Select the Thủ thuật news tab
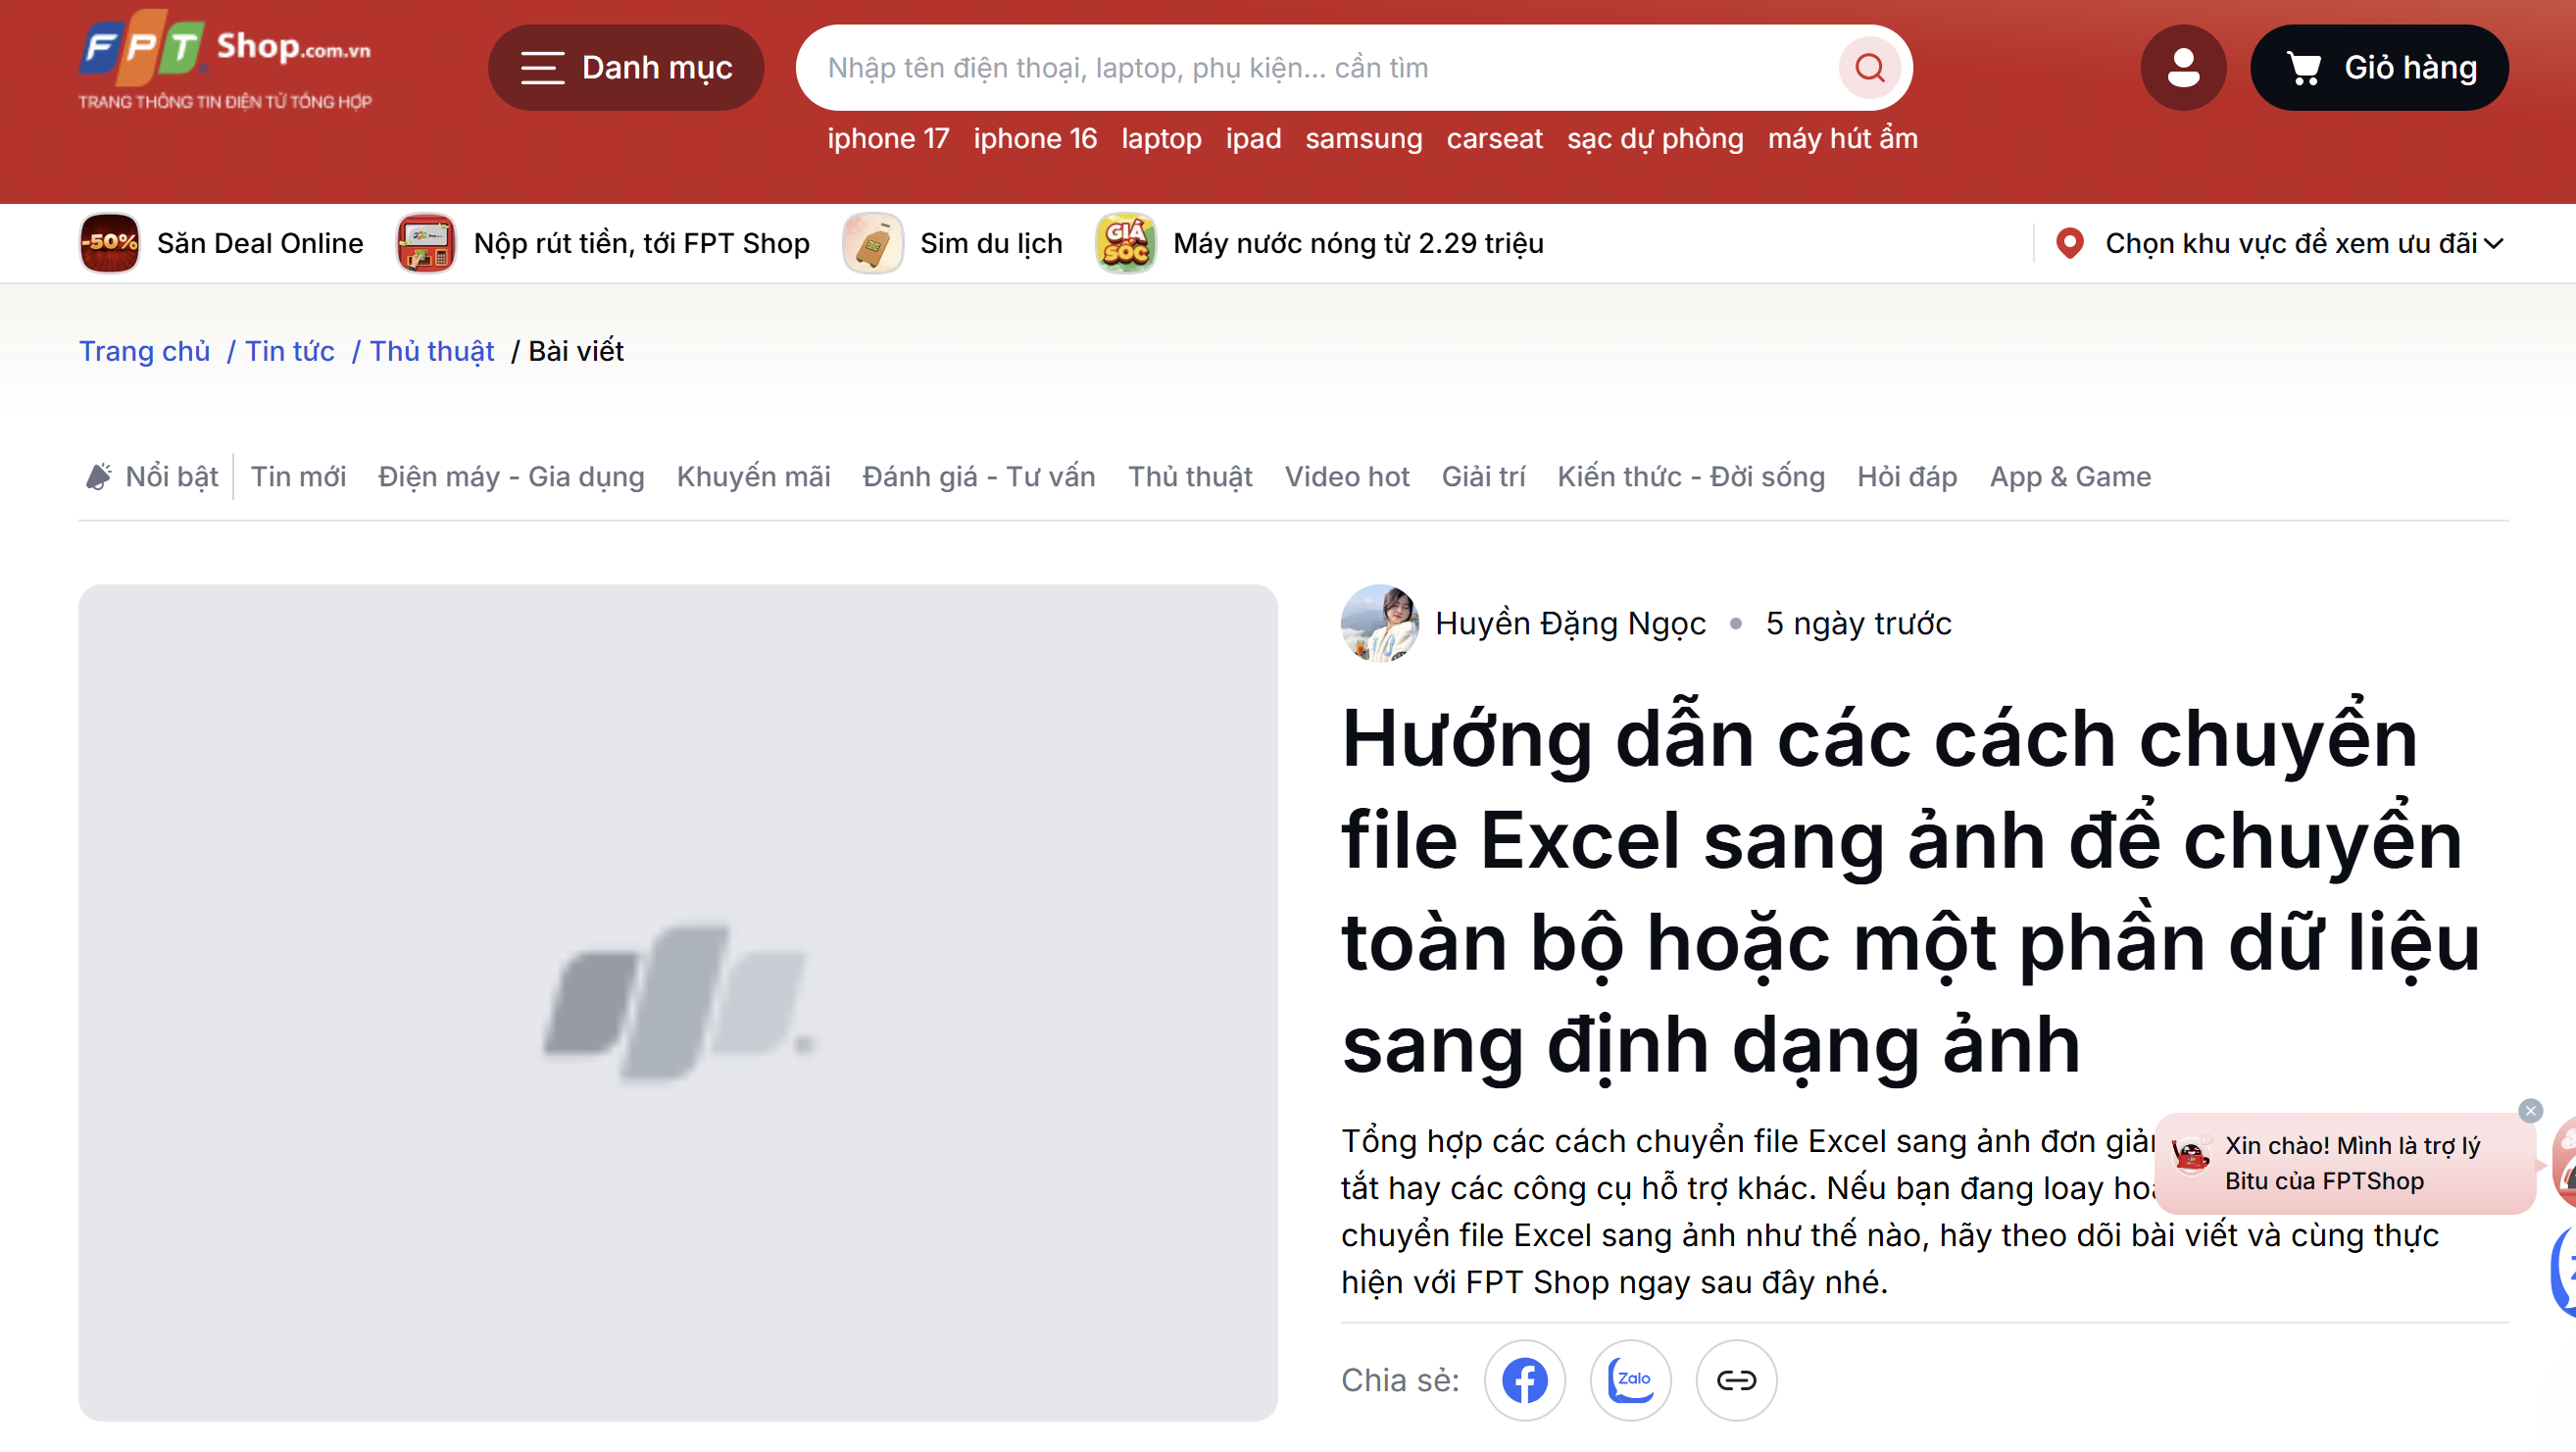The height and width of the screenshot is (1452, 2576). [x=1190, y=477]
